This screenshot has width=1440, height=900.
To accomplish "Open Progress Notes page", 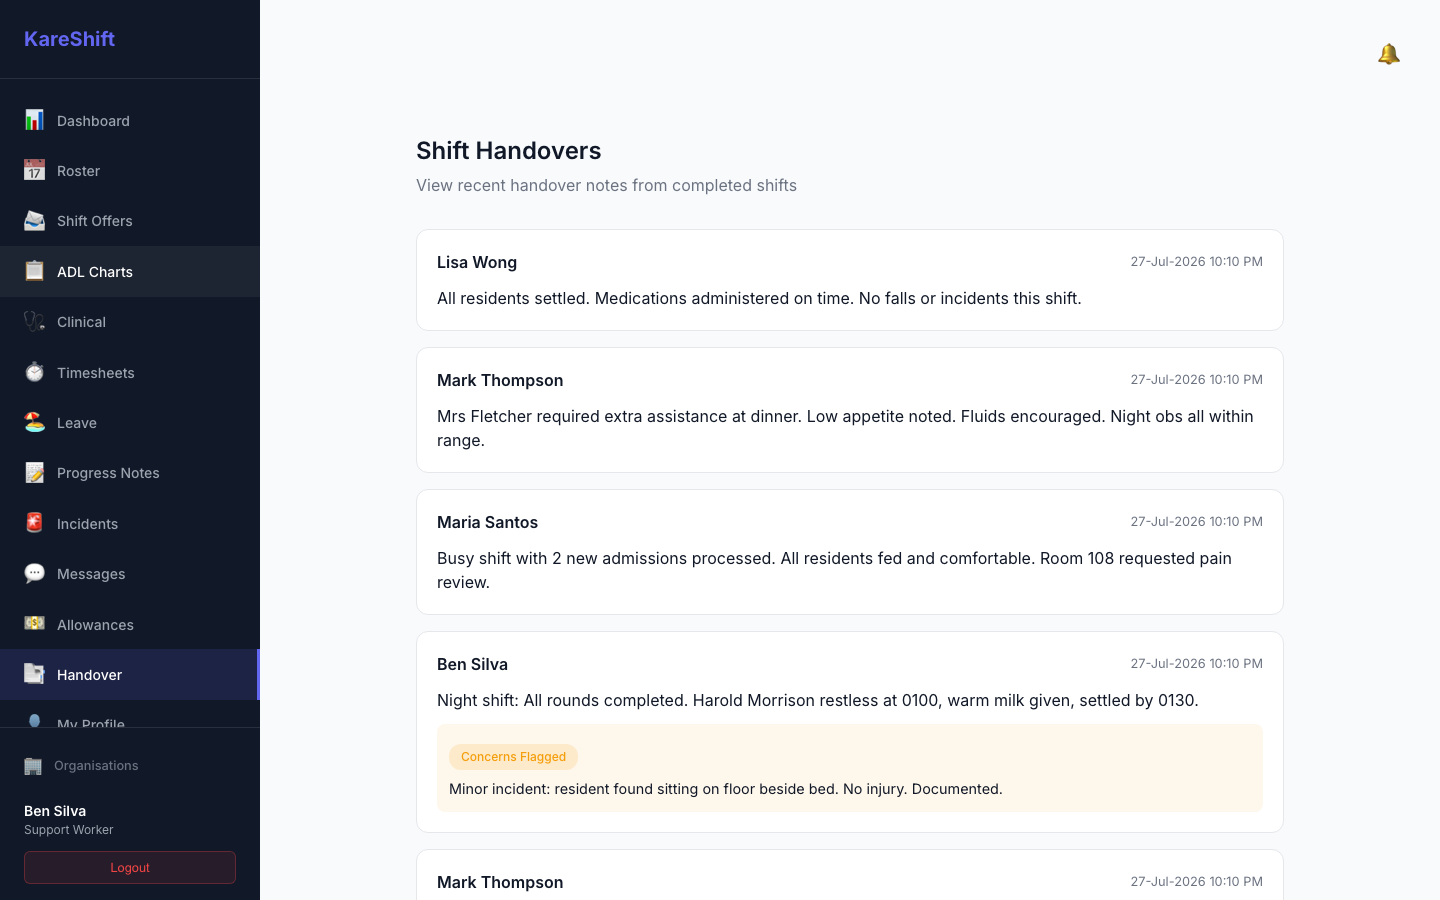I will pyautogui.click(x=130, y=473).
